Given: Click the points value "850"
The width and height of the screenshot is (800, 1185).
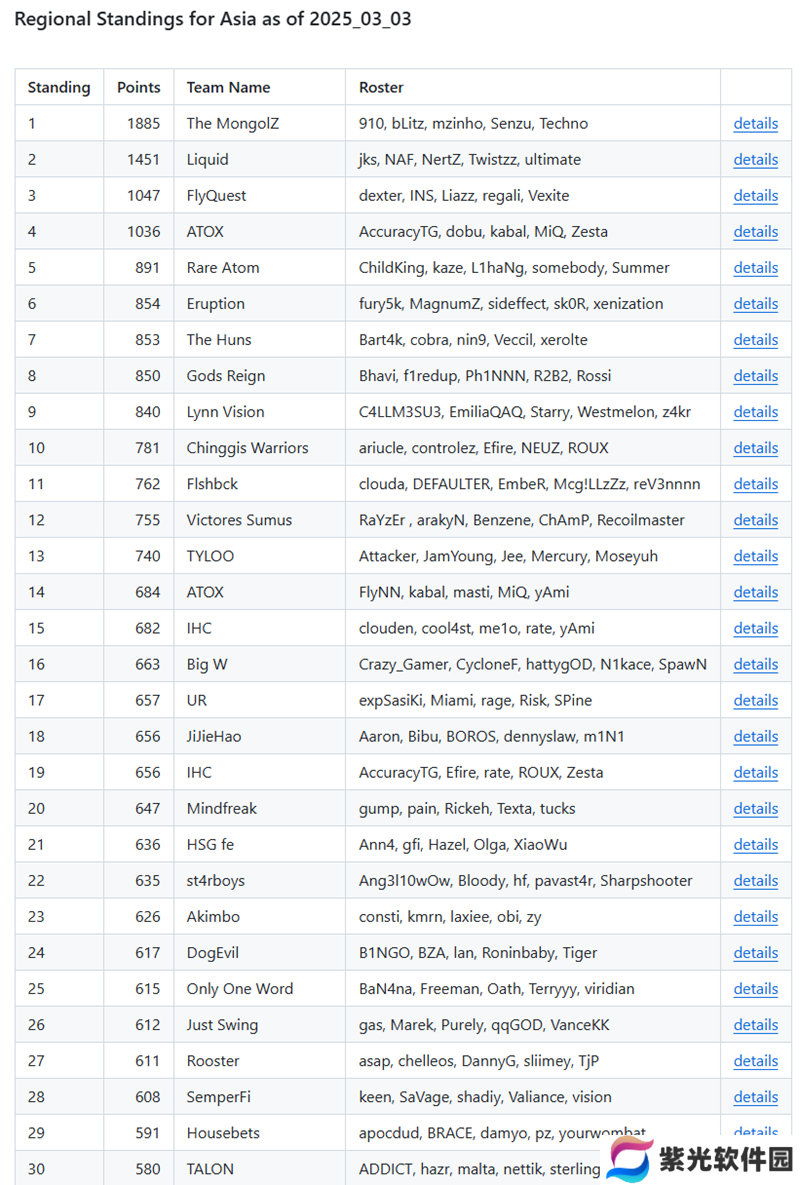Looking at the screenshot, I should [x=147, y=376].
